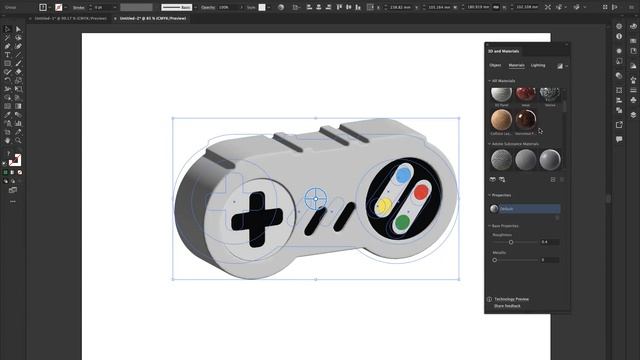The image size is (640, 360).
Task: Click Technology Preview info label
Action: (511, 299)
